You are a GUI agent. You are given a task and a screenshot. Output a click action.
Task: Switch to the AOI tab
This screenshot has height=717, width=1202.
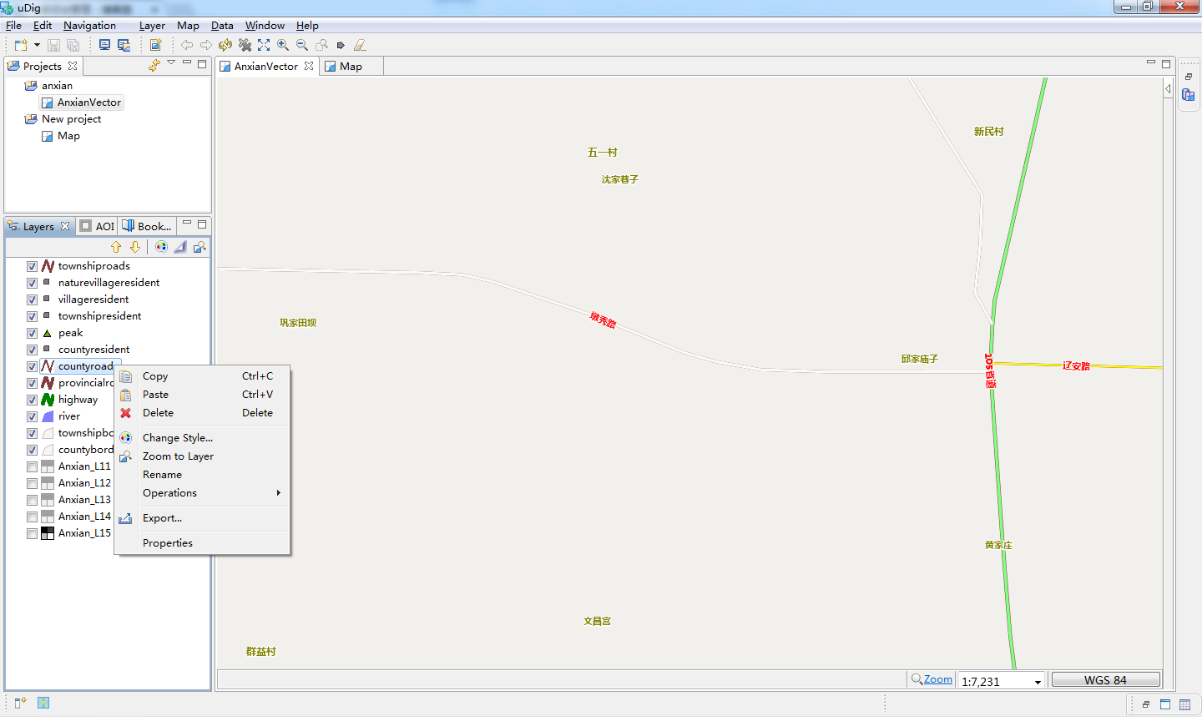[x=98, y=226]
